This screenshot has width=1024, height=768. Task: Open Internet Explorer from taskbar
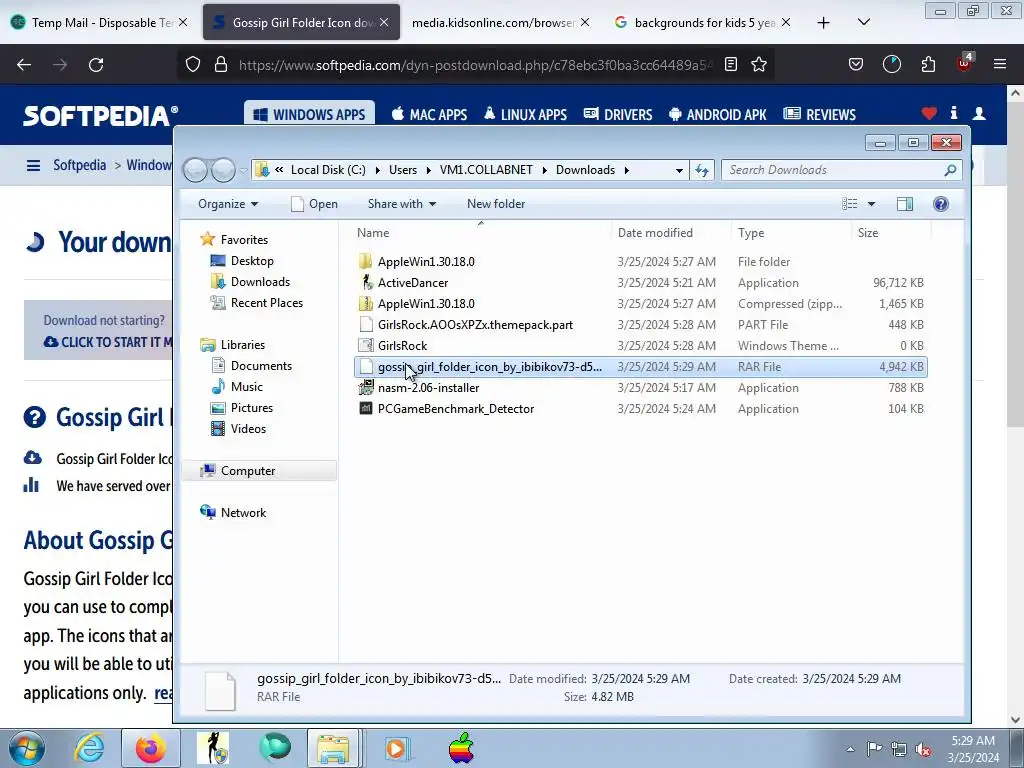click(x=89, y=748)
